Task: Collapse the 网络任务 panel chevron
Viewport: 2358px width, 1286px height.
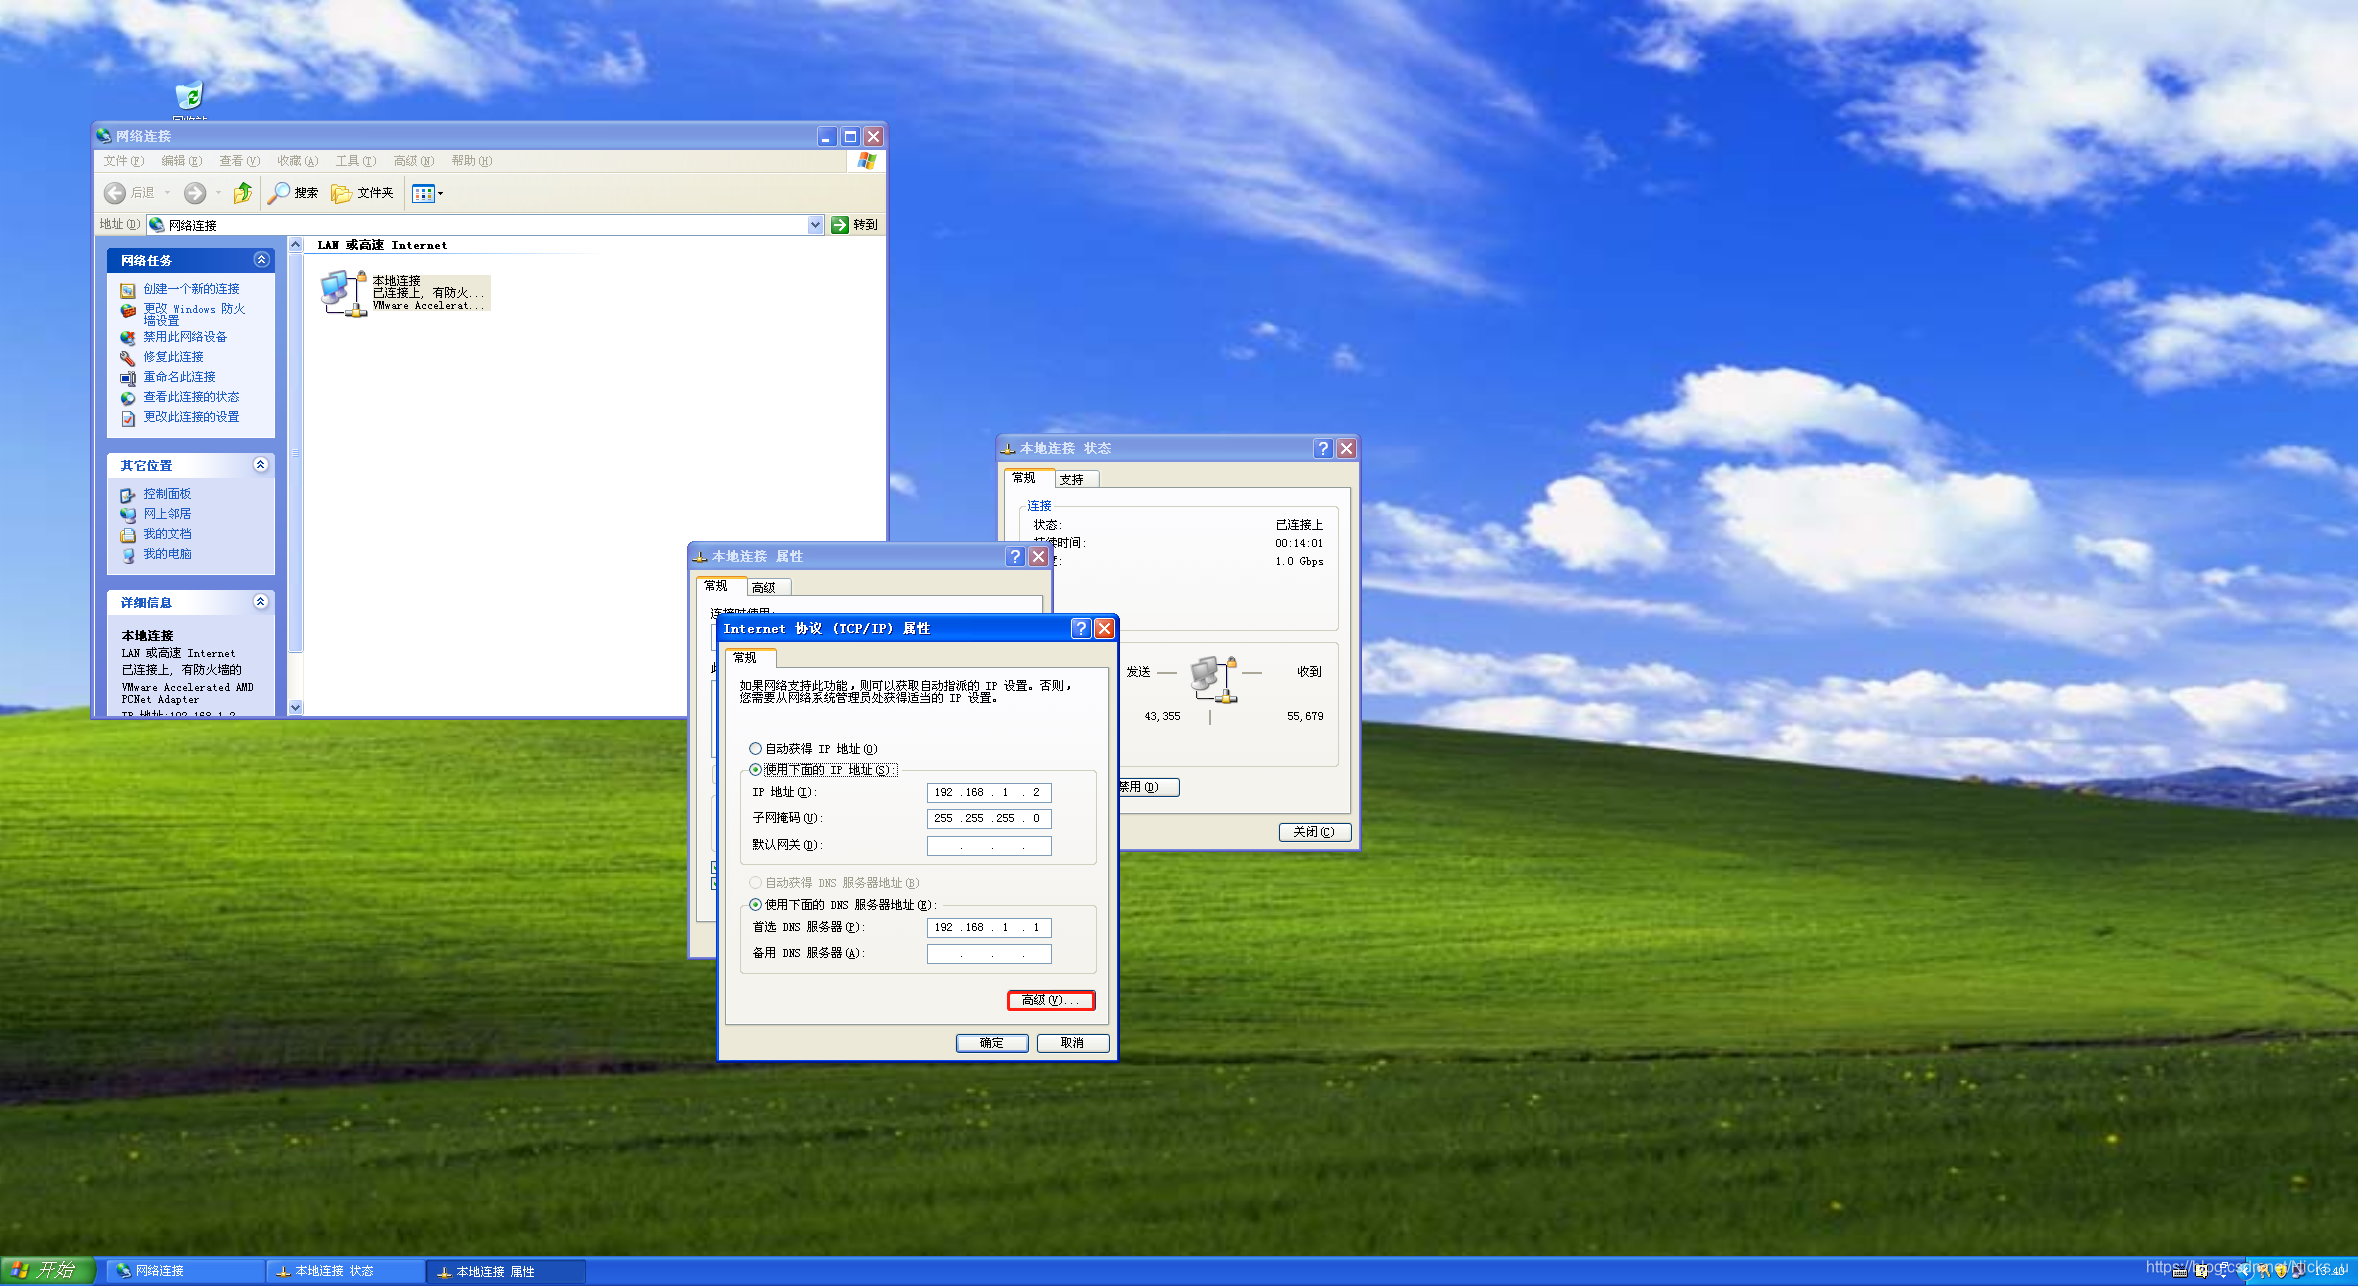Action: (261, 260)
